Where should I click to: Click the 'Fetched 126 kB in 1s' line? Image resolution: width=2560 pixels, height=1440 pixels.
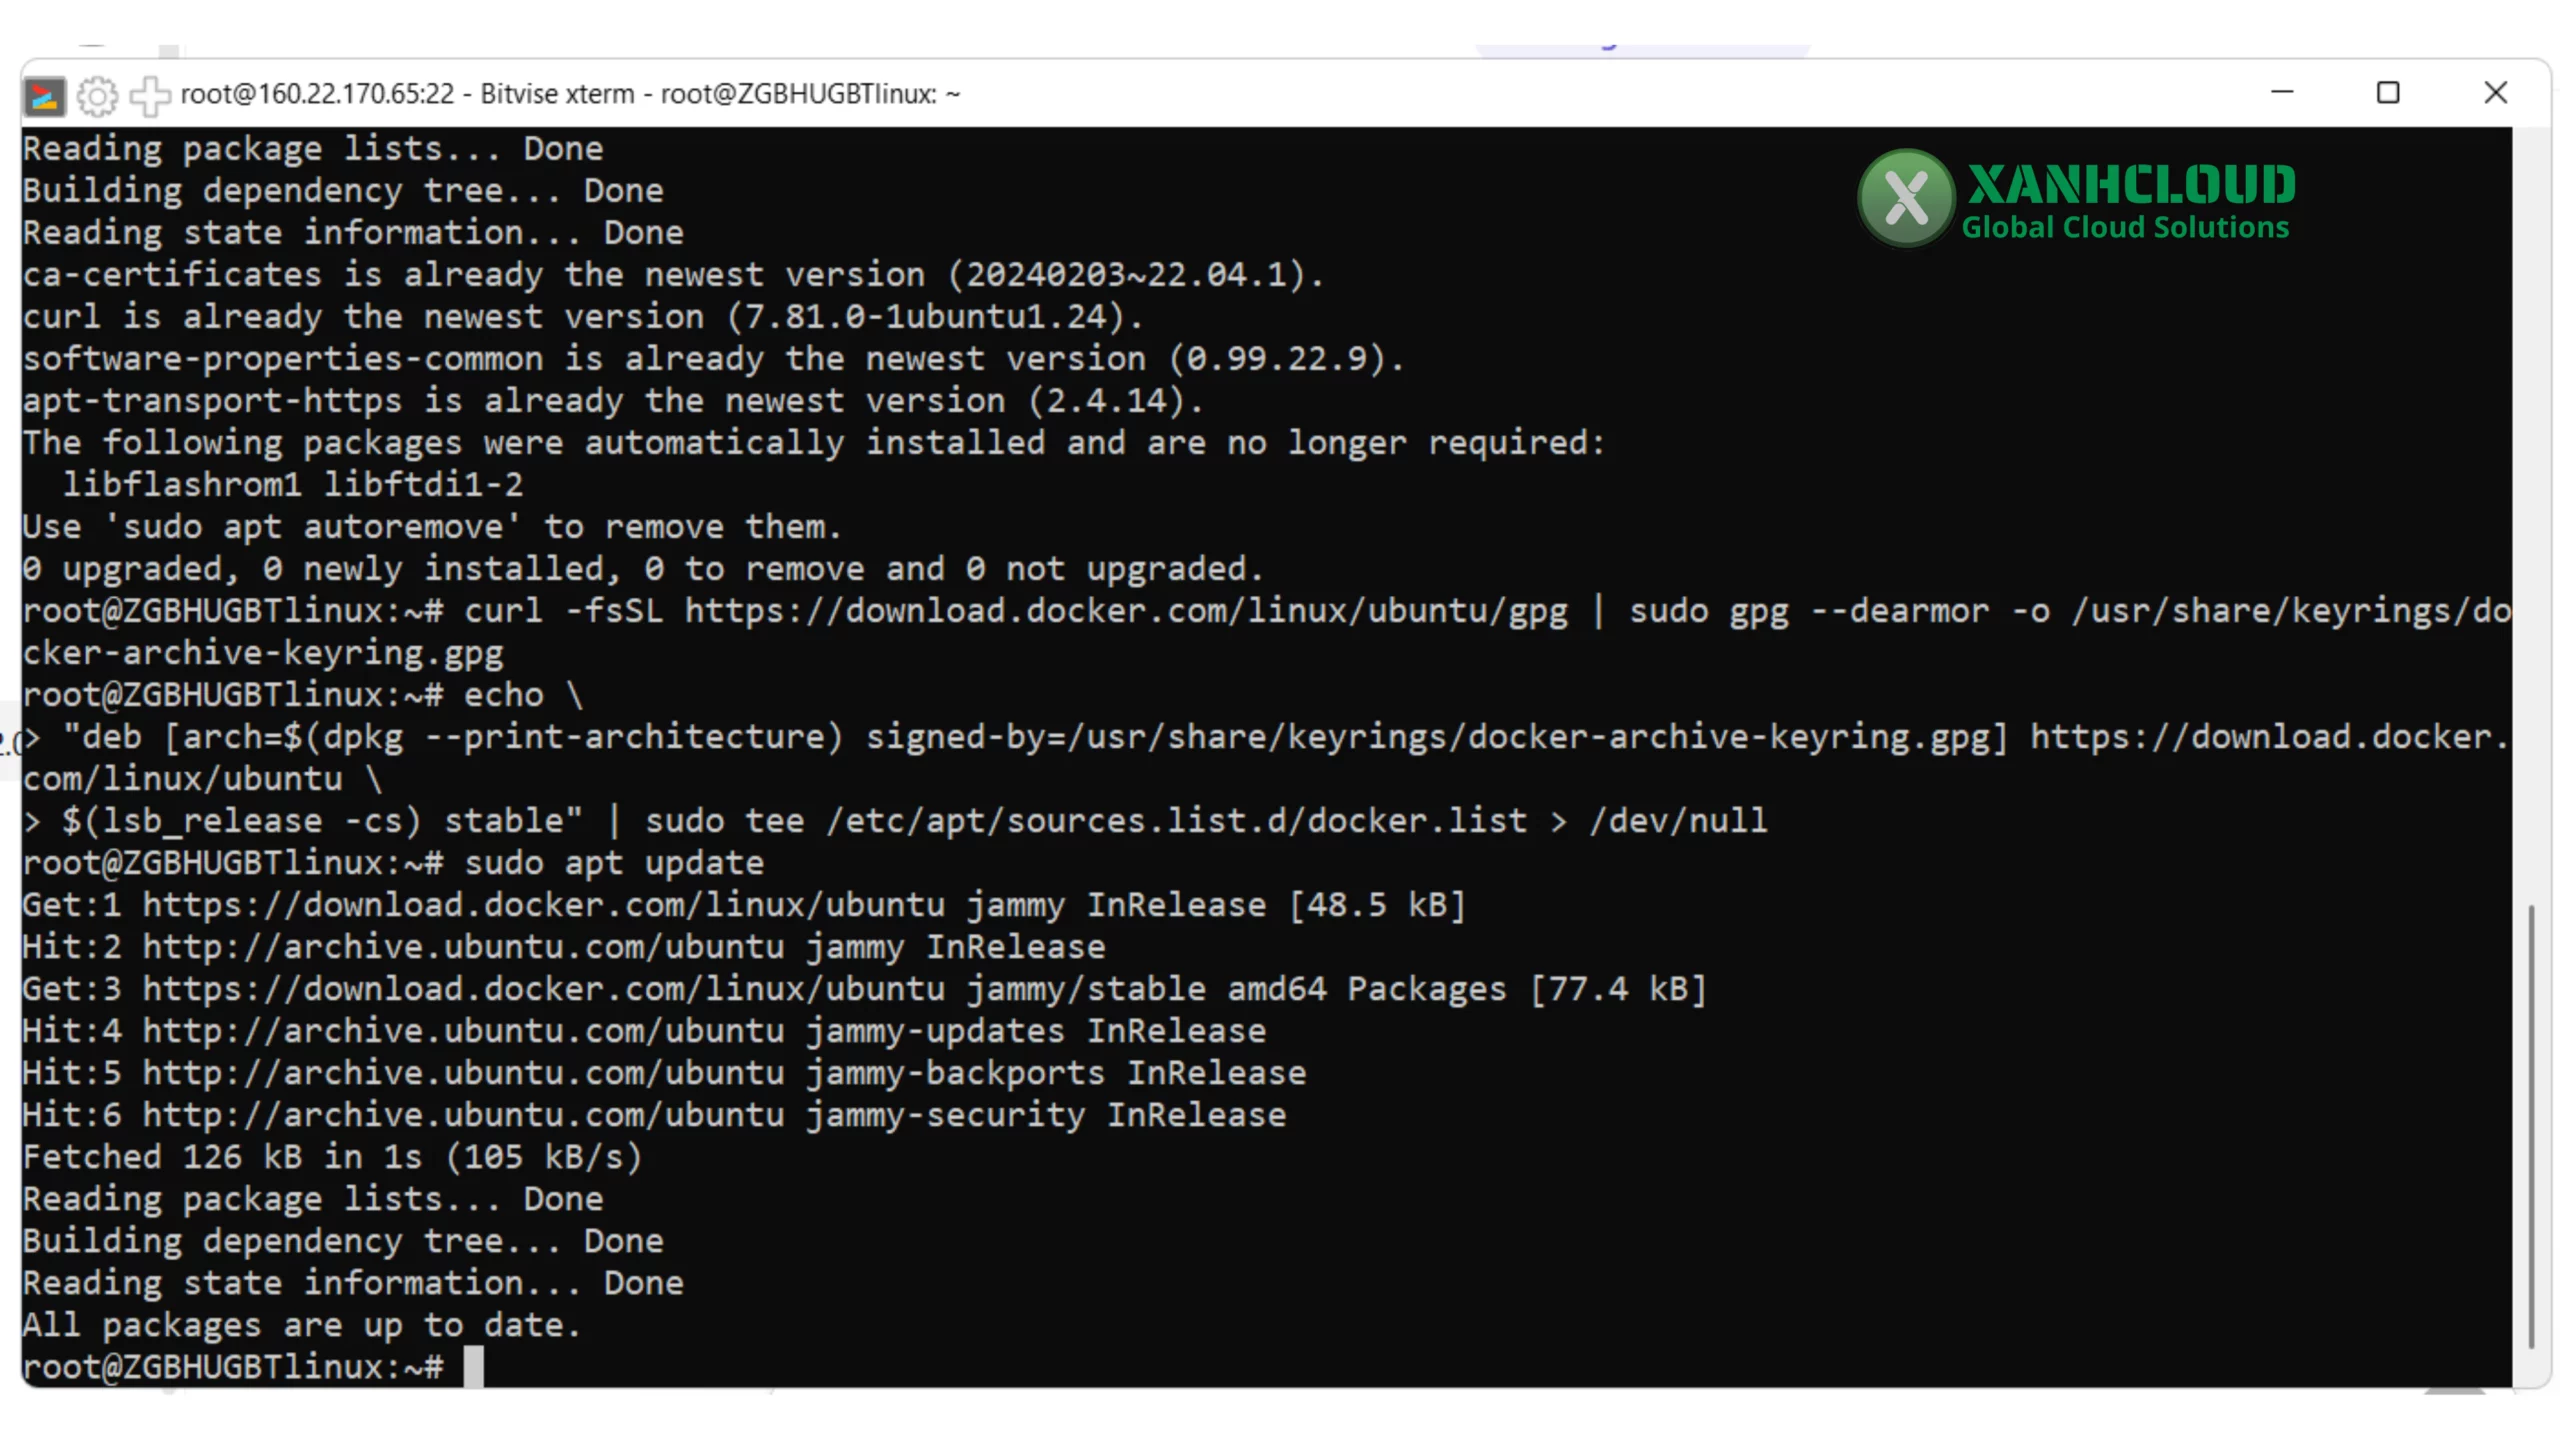point(332,1157)
